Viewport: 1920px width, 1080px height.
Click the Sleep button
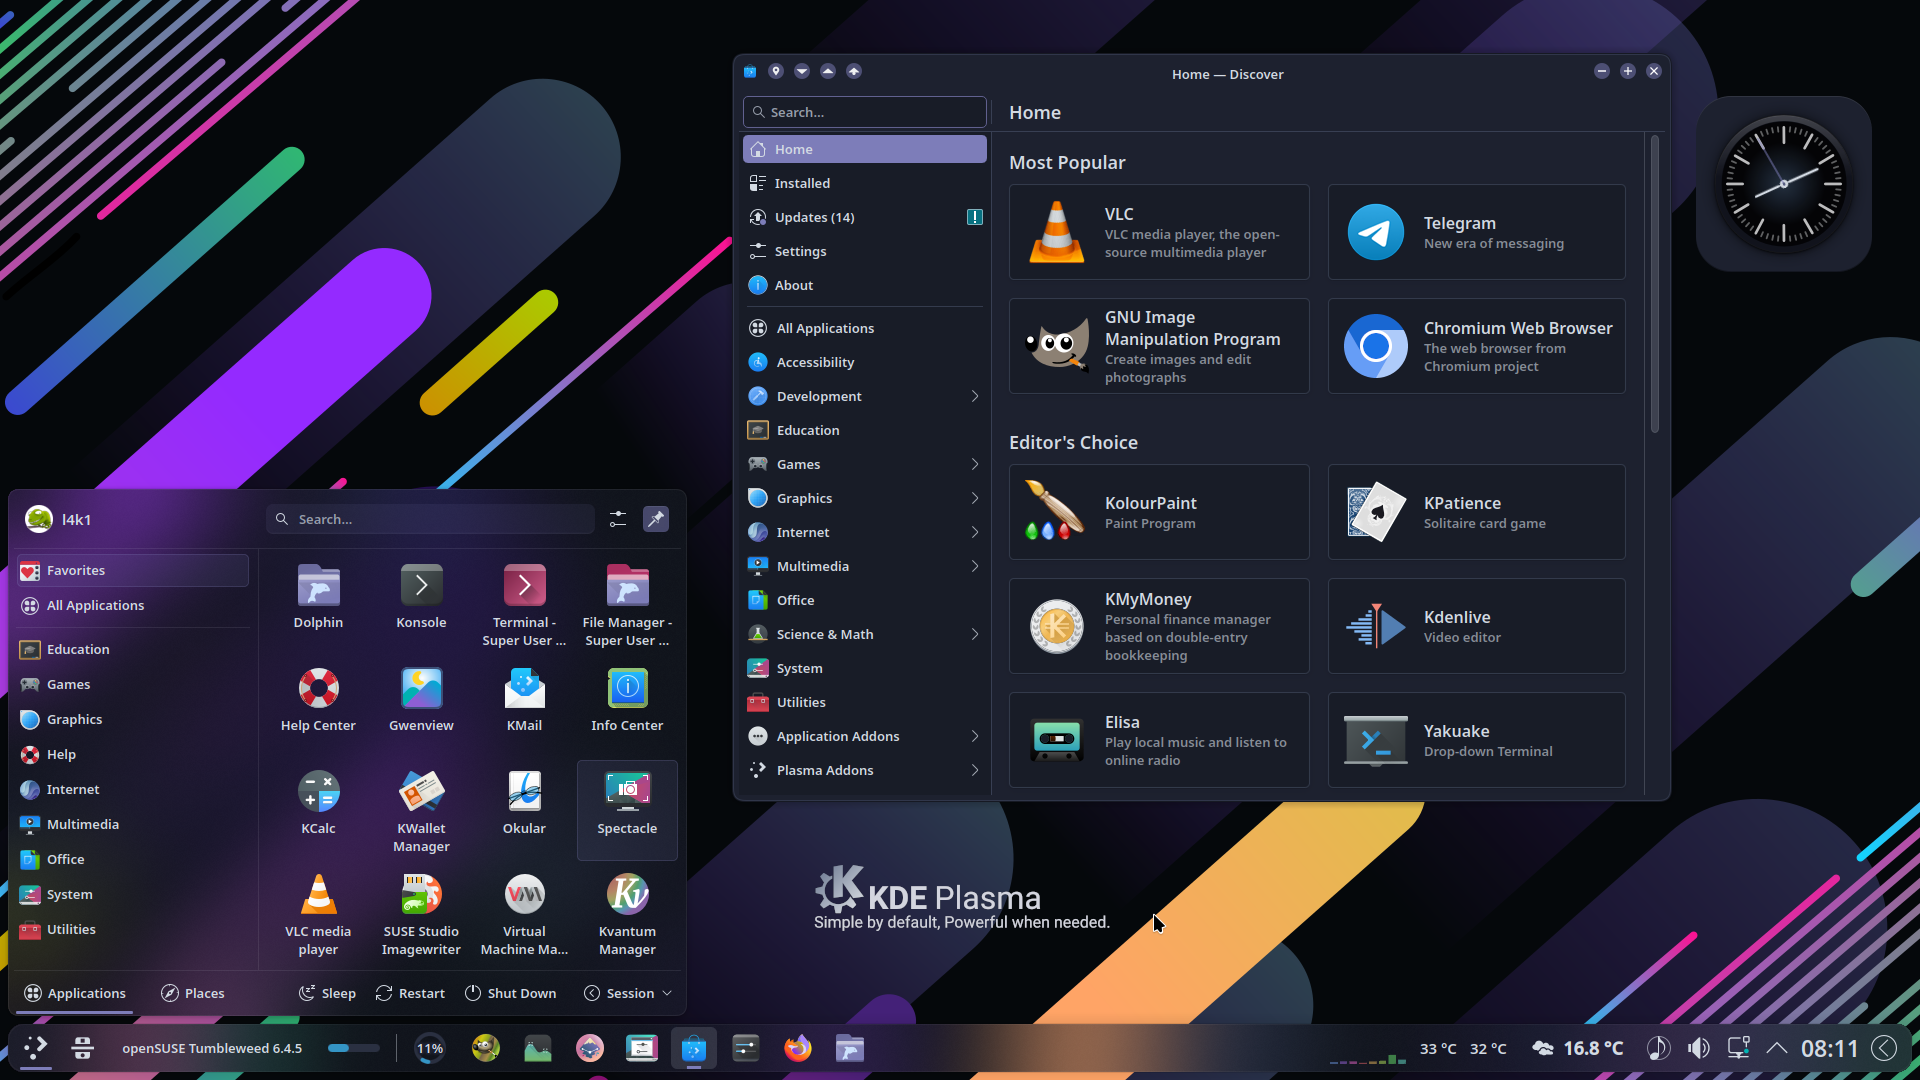click(327, 993)
